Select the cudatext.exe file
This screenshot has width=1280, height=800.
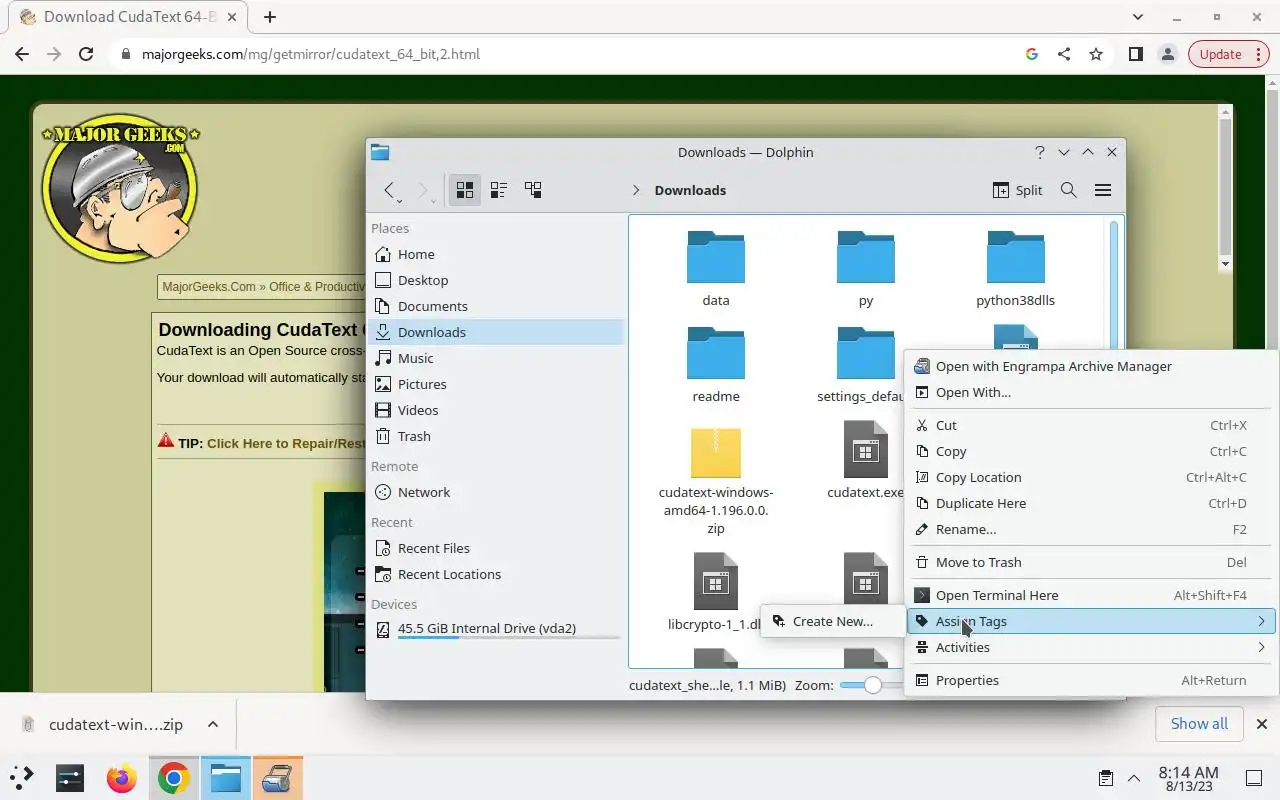point(866,460)
